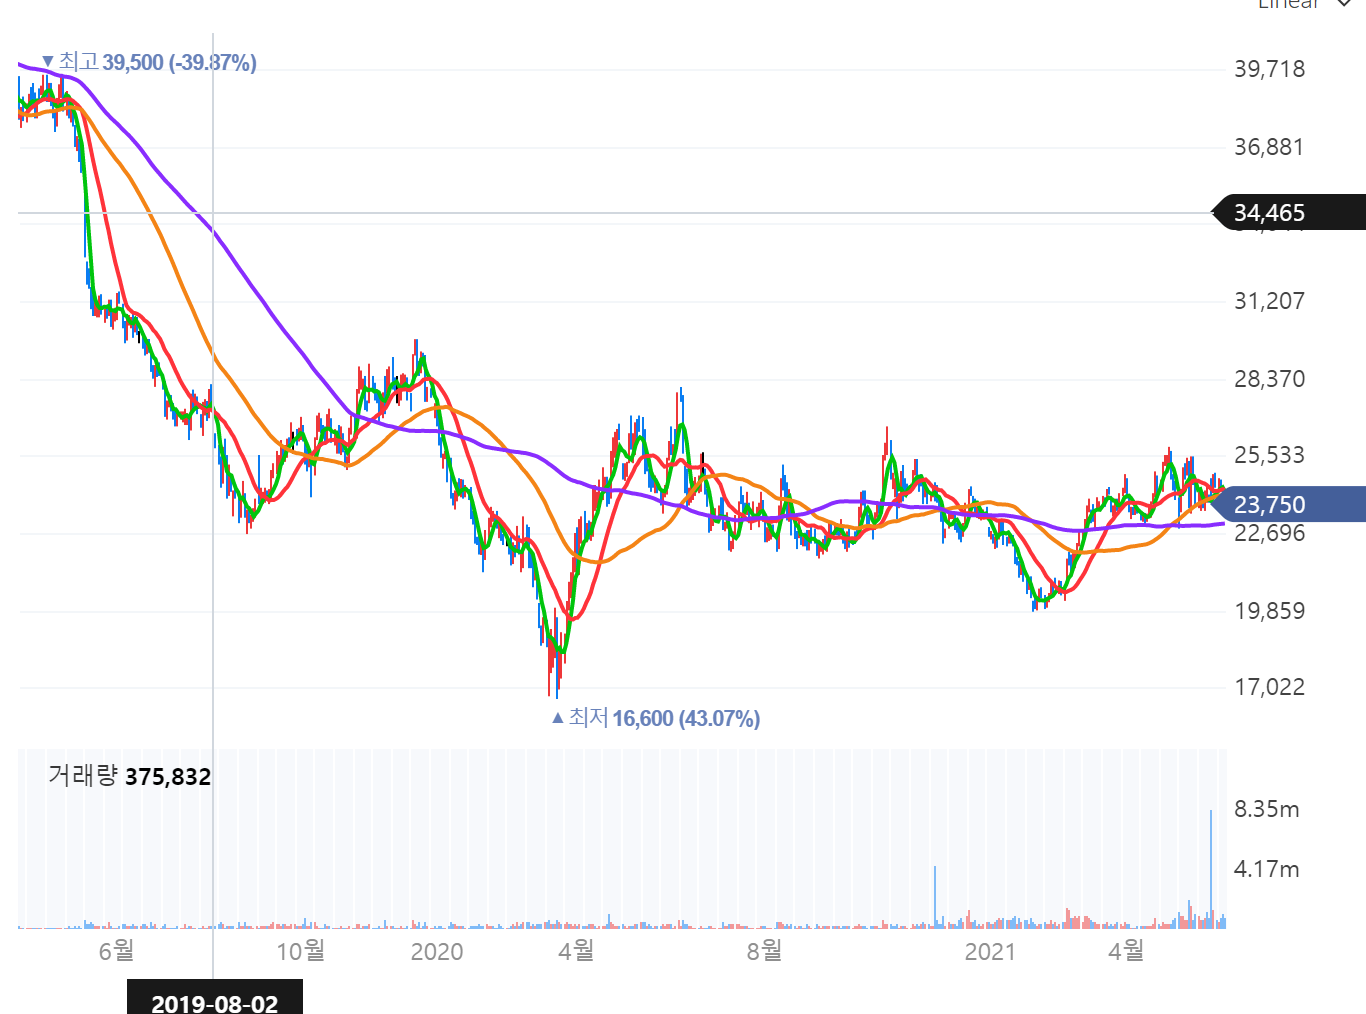Click the 최고 39,500 high marker
This screenshot has height=1014, width=1366.
(150, 62)
